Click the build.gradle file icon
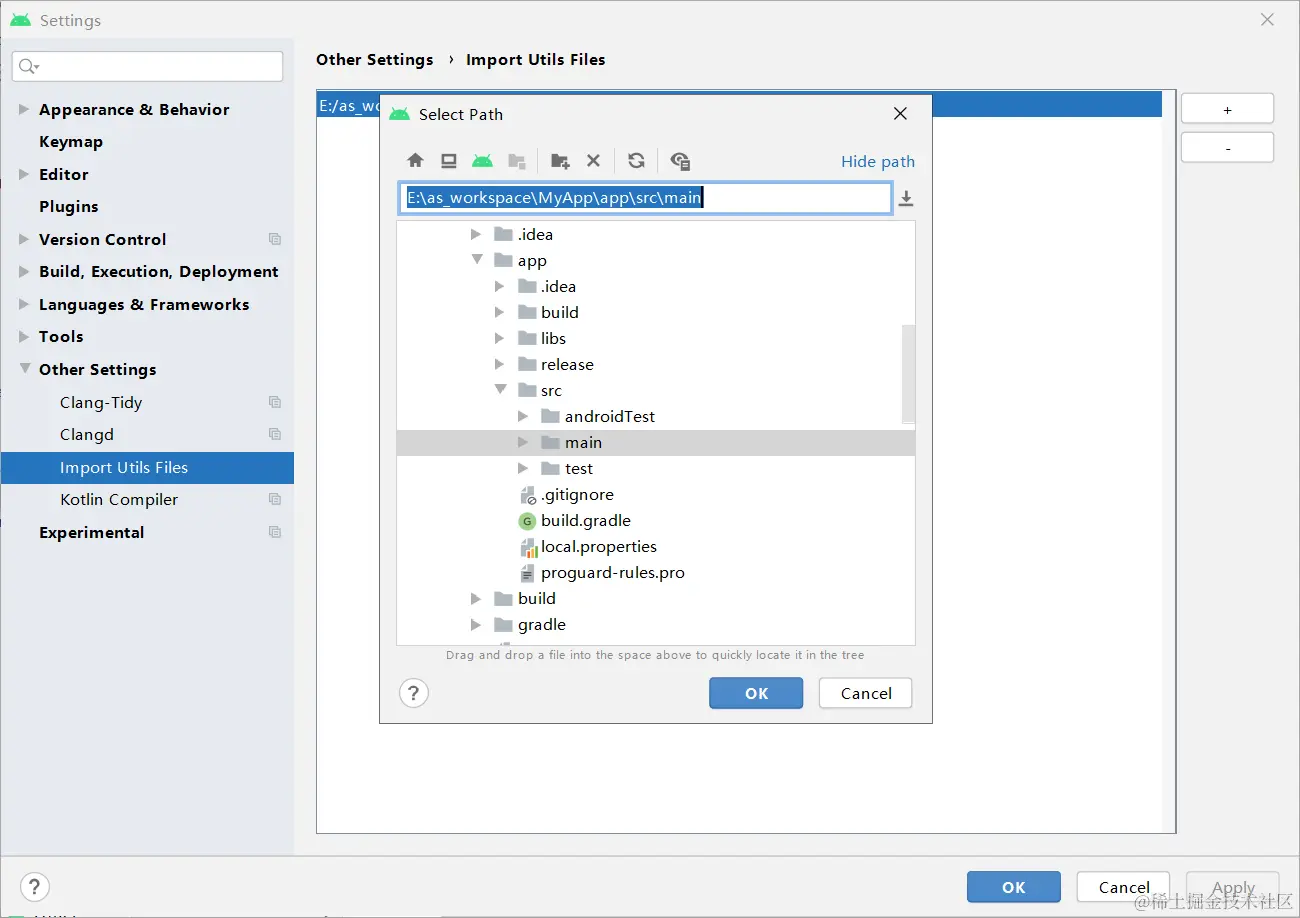 pos(527,521)
